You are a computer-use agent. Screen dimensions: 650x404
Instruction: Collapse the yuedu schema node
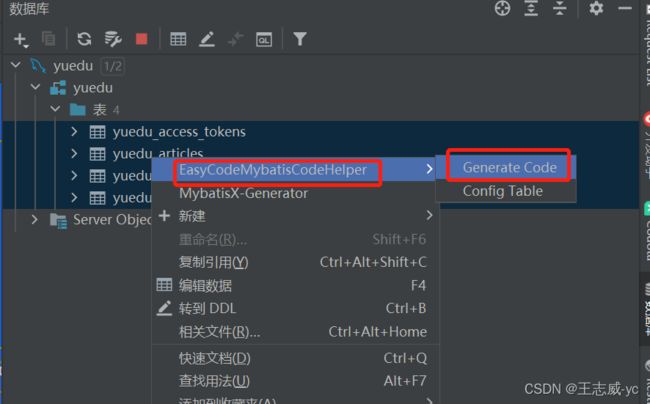pos(35,87)
